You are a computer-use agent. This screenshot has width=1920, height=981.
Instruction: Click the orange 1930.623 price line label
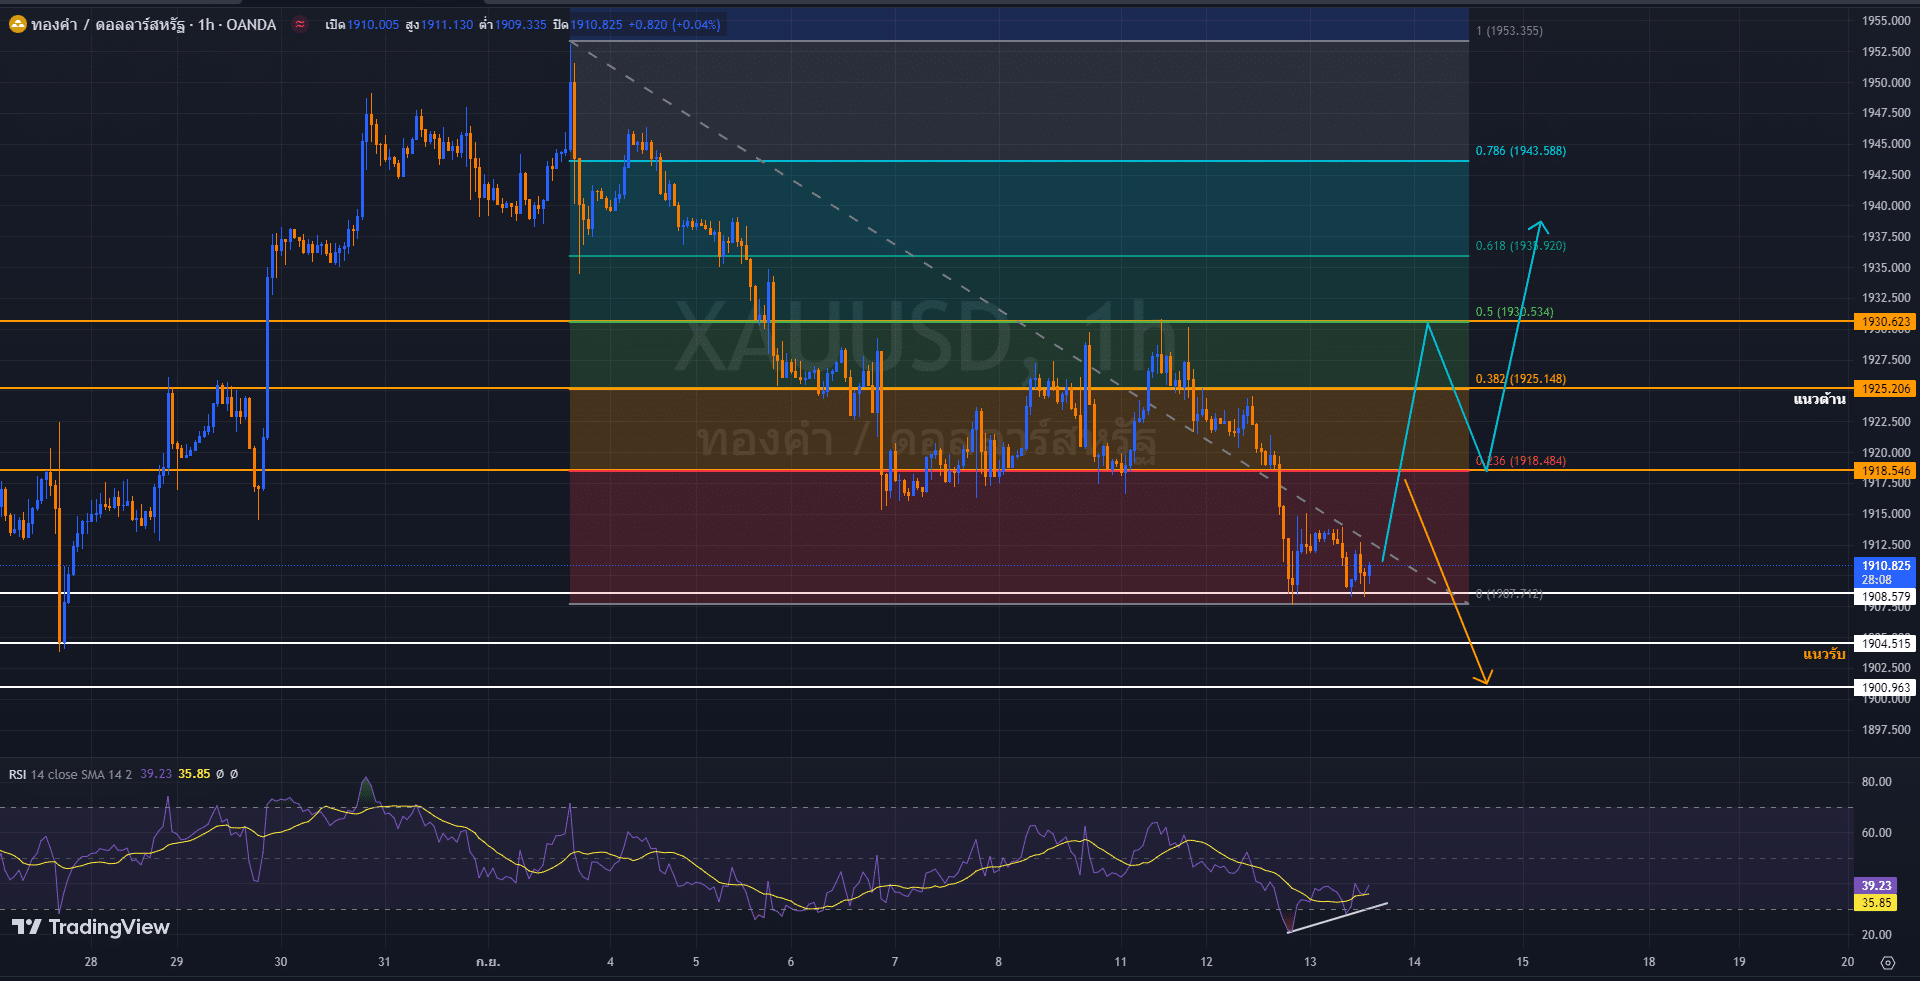(1885, 322)
